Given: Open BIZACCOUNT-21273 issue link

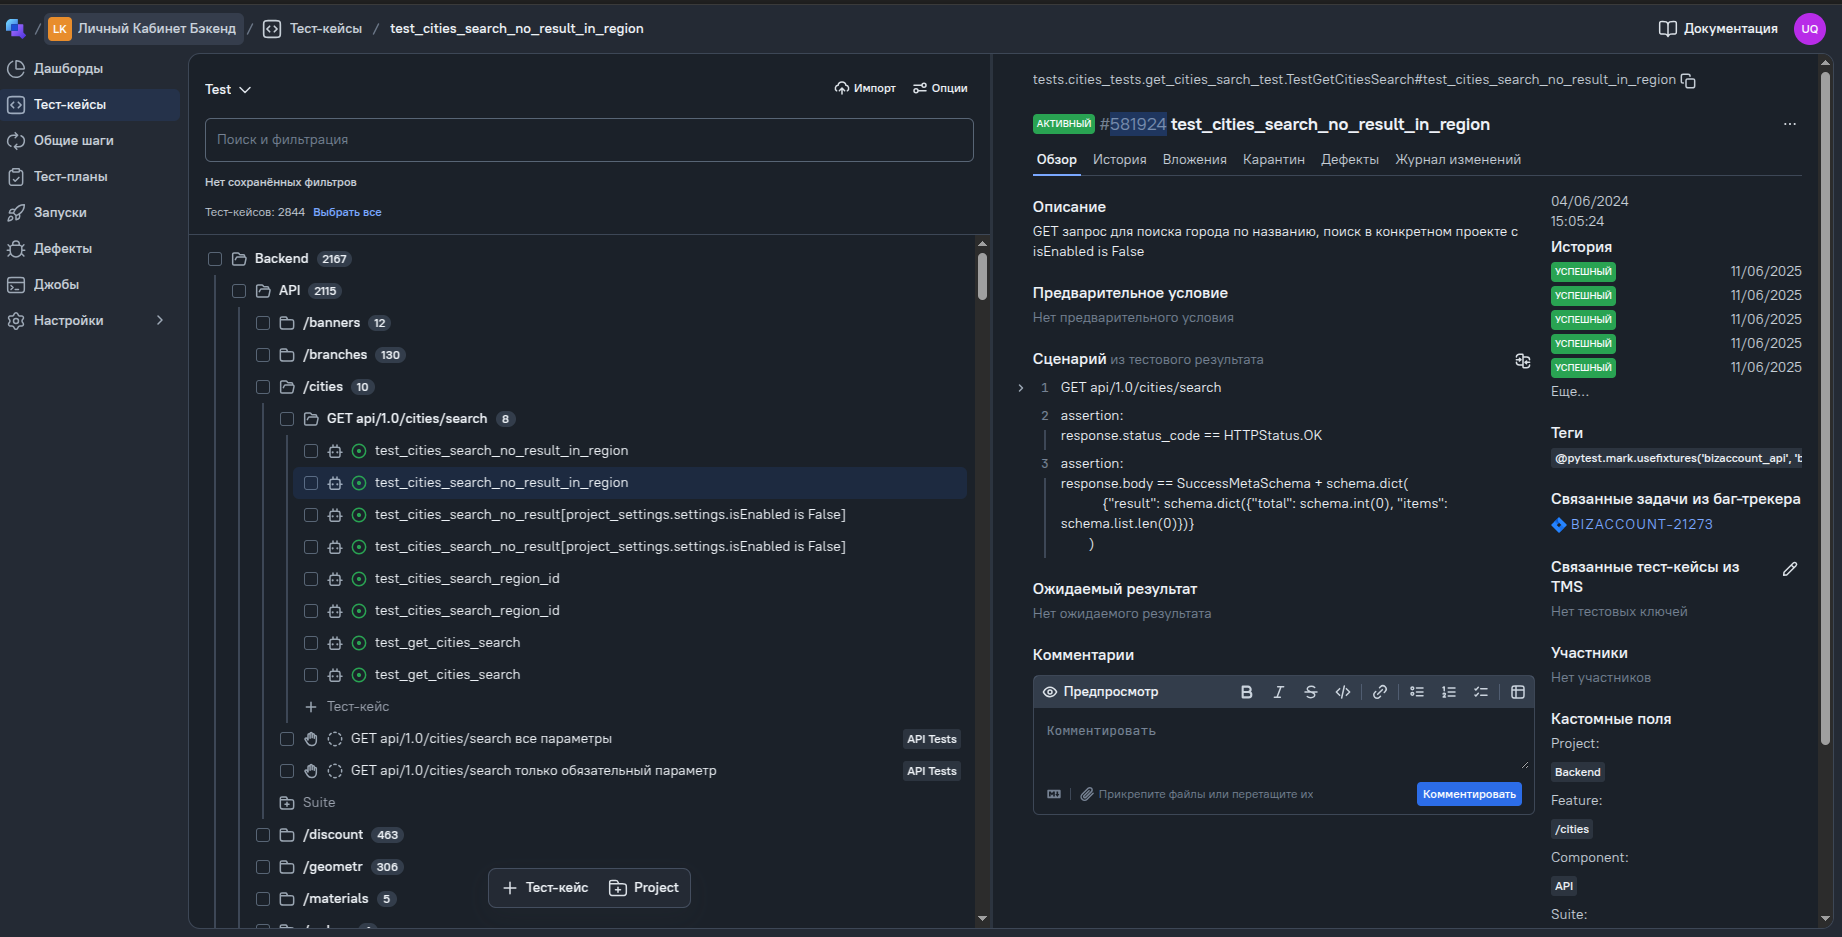Looking at the screenshot, I should (1641, 525).
